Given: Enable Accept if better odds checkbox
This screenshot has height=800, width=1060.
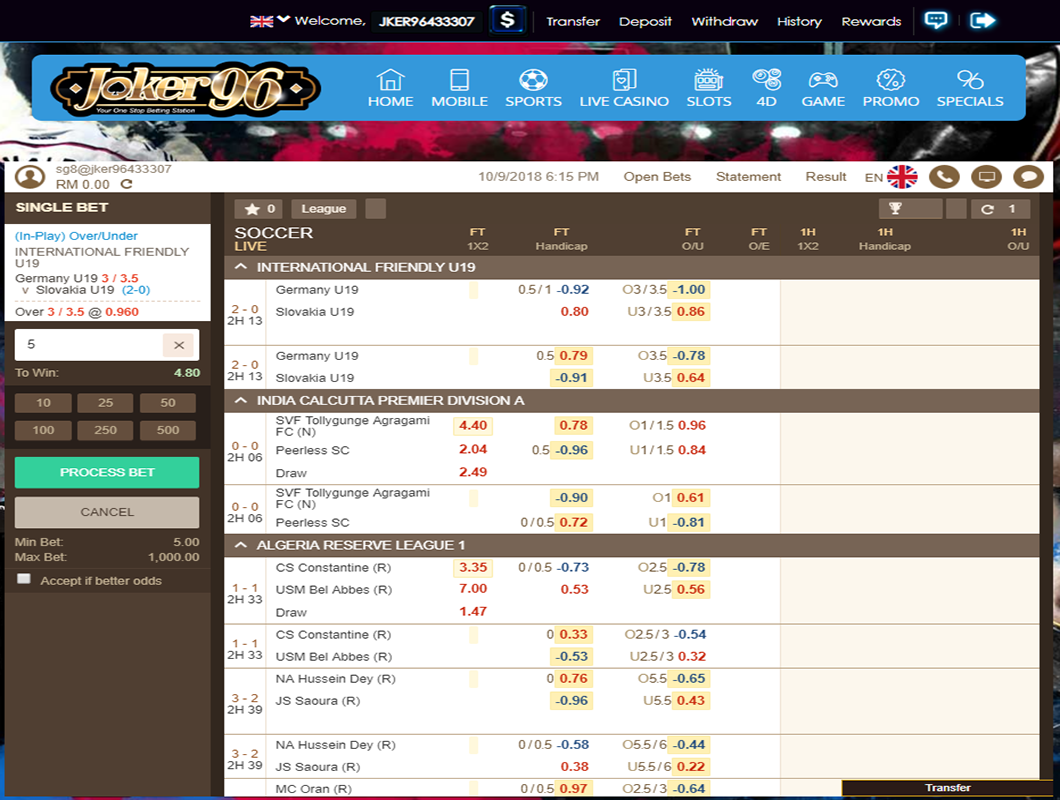Looking at the screenshot, I should pos(24,580).
